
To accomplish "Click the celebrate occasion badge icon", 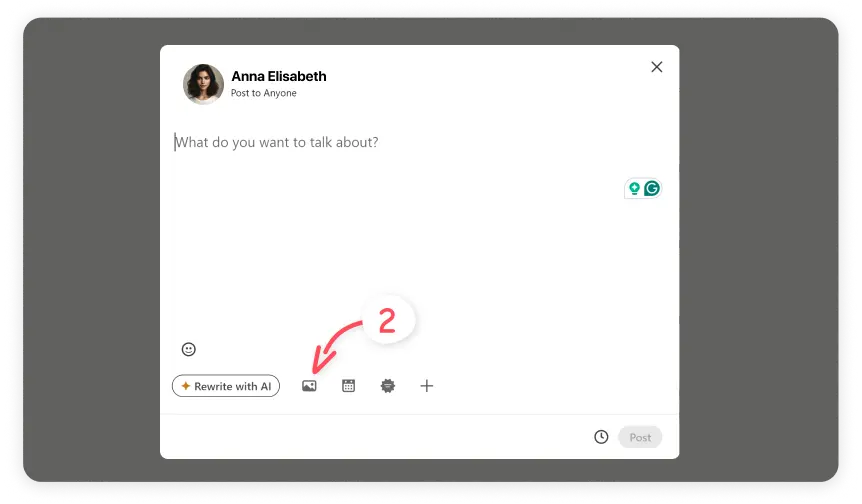I will 388,386.
